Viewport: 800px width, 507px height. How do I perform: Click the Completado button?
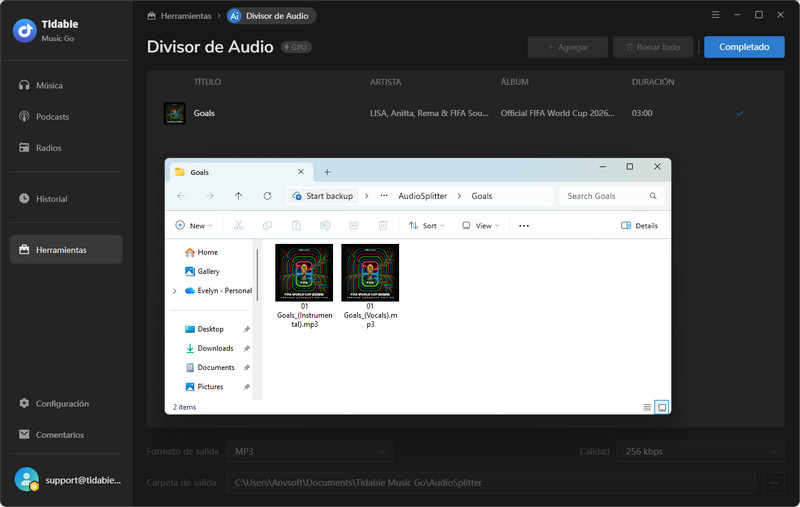[x=744, y=47]
